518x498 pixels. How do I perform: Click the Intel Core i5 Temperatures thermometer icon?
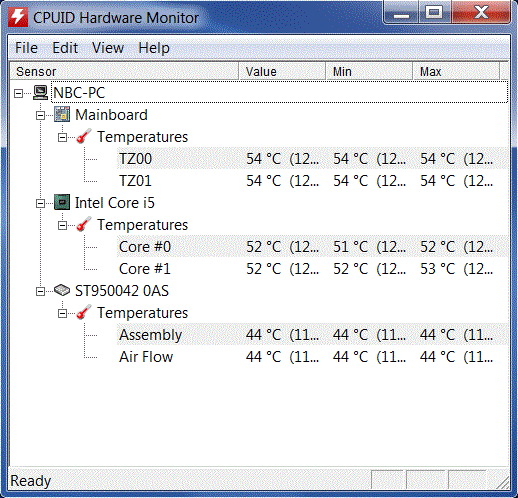(x=84, y=225)
